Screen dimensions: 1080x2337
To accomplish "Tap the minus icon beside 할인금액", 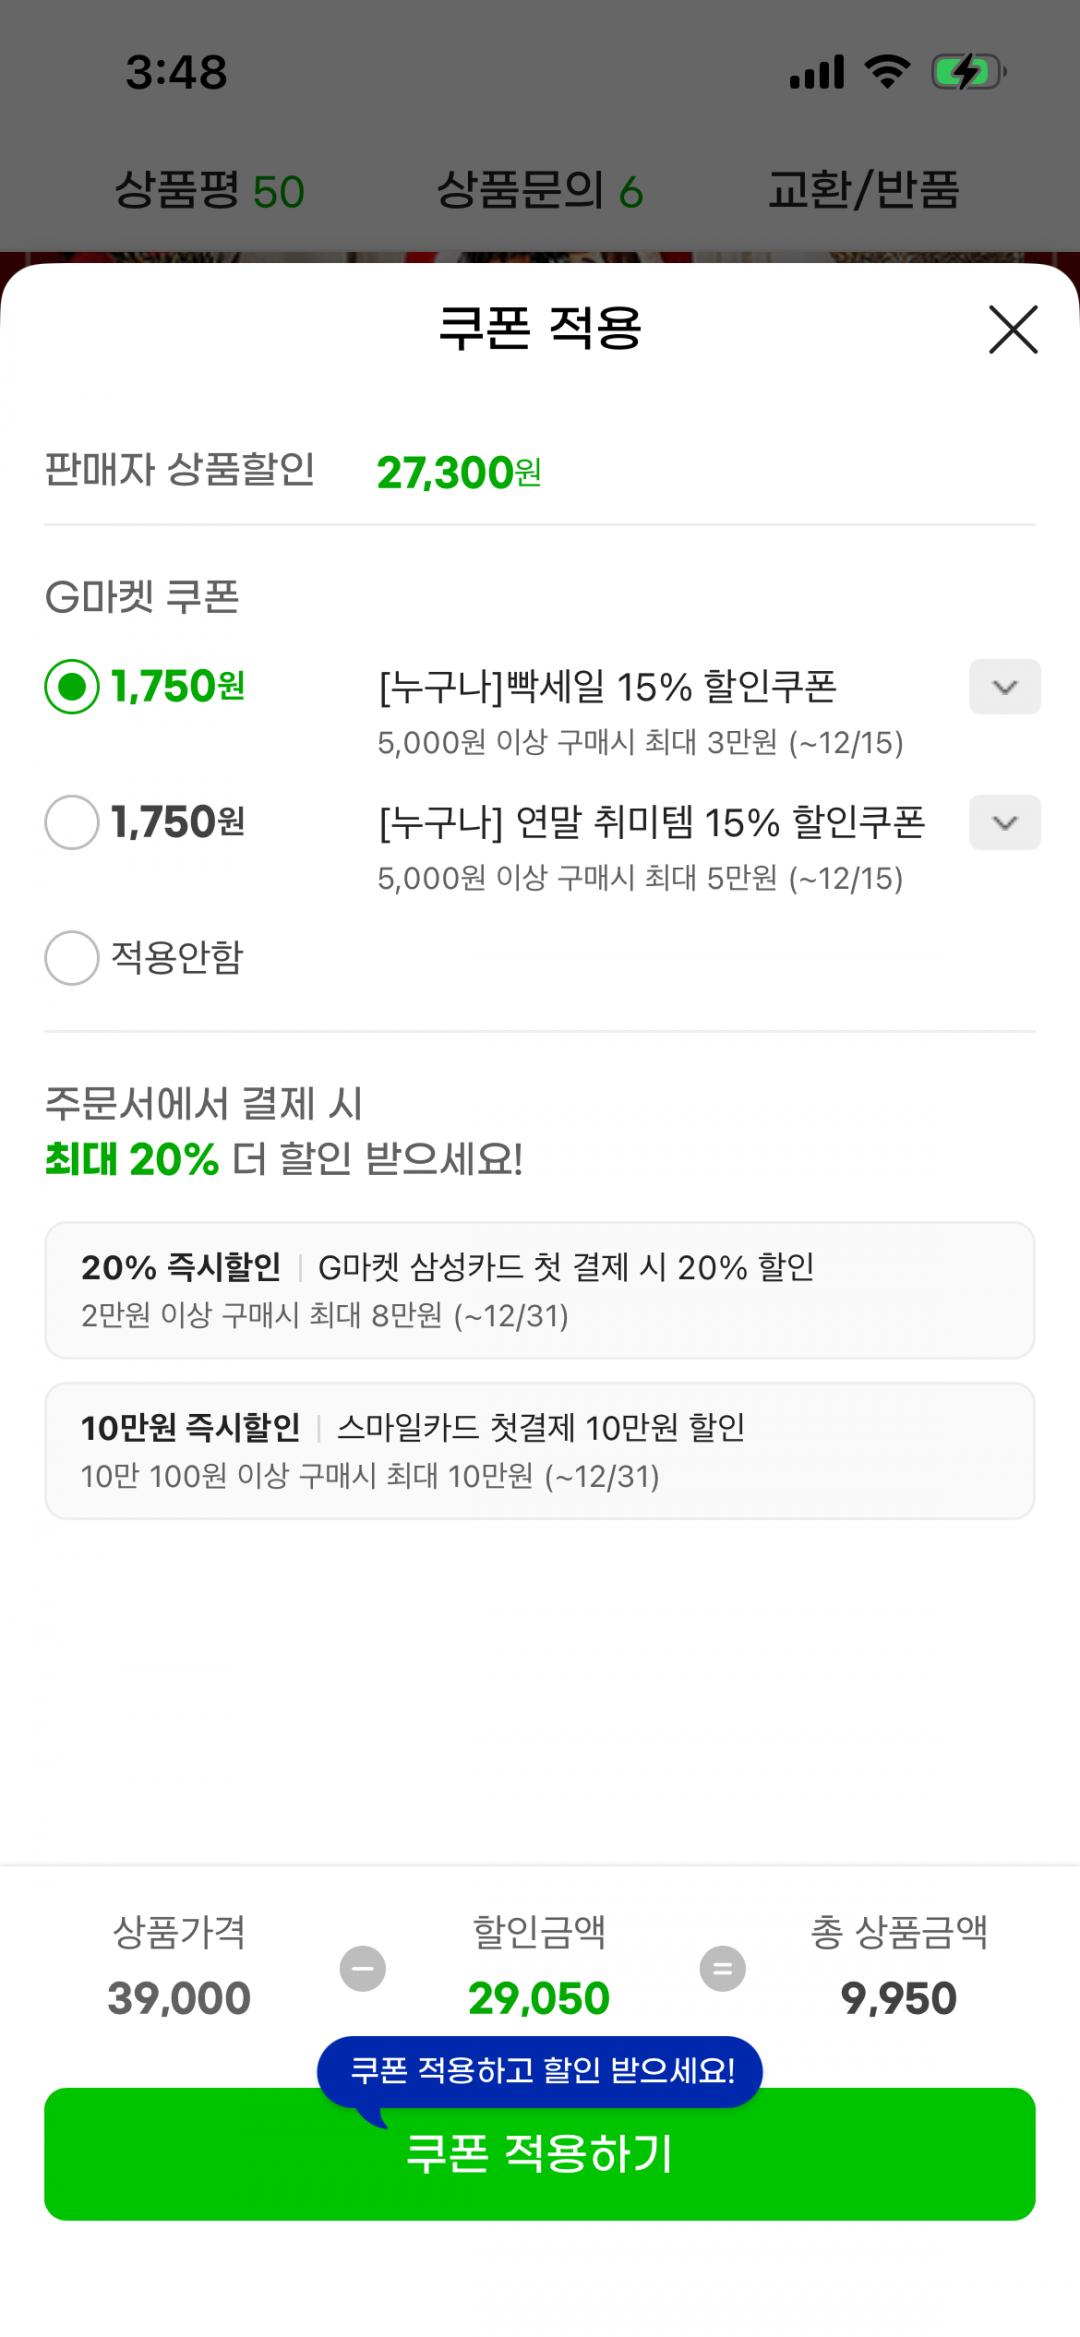I will coord(362,1969).
